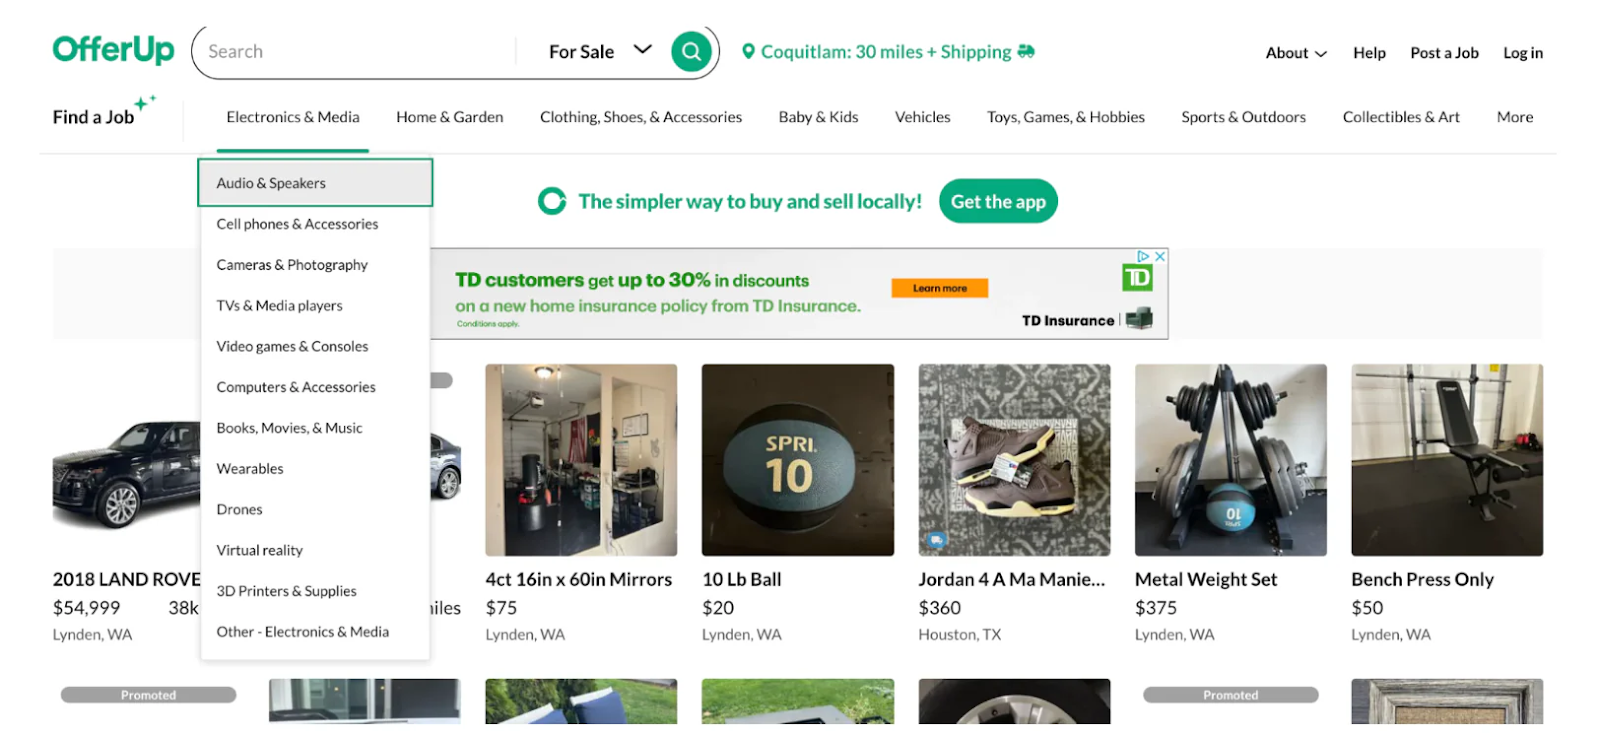Switch to the Home & Garden category
This screenshot has width=1600, height=737.
pos(449,117)
